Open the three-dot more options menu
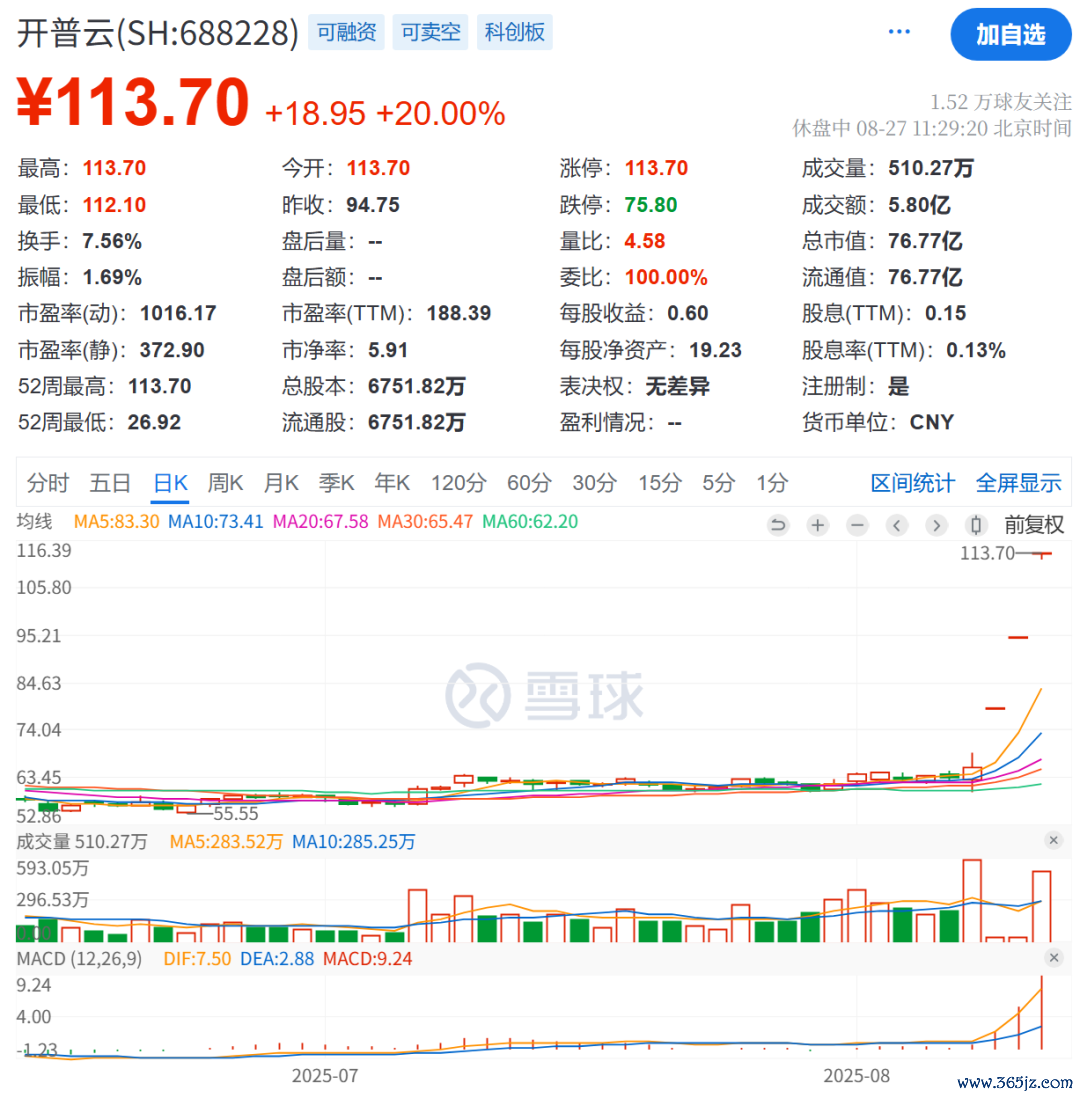This screenshot has width=1080, height=1098. coord(899,32)
